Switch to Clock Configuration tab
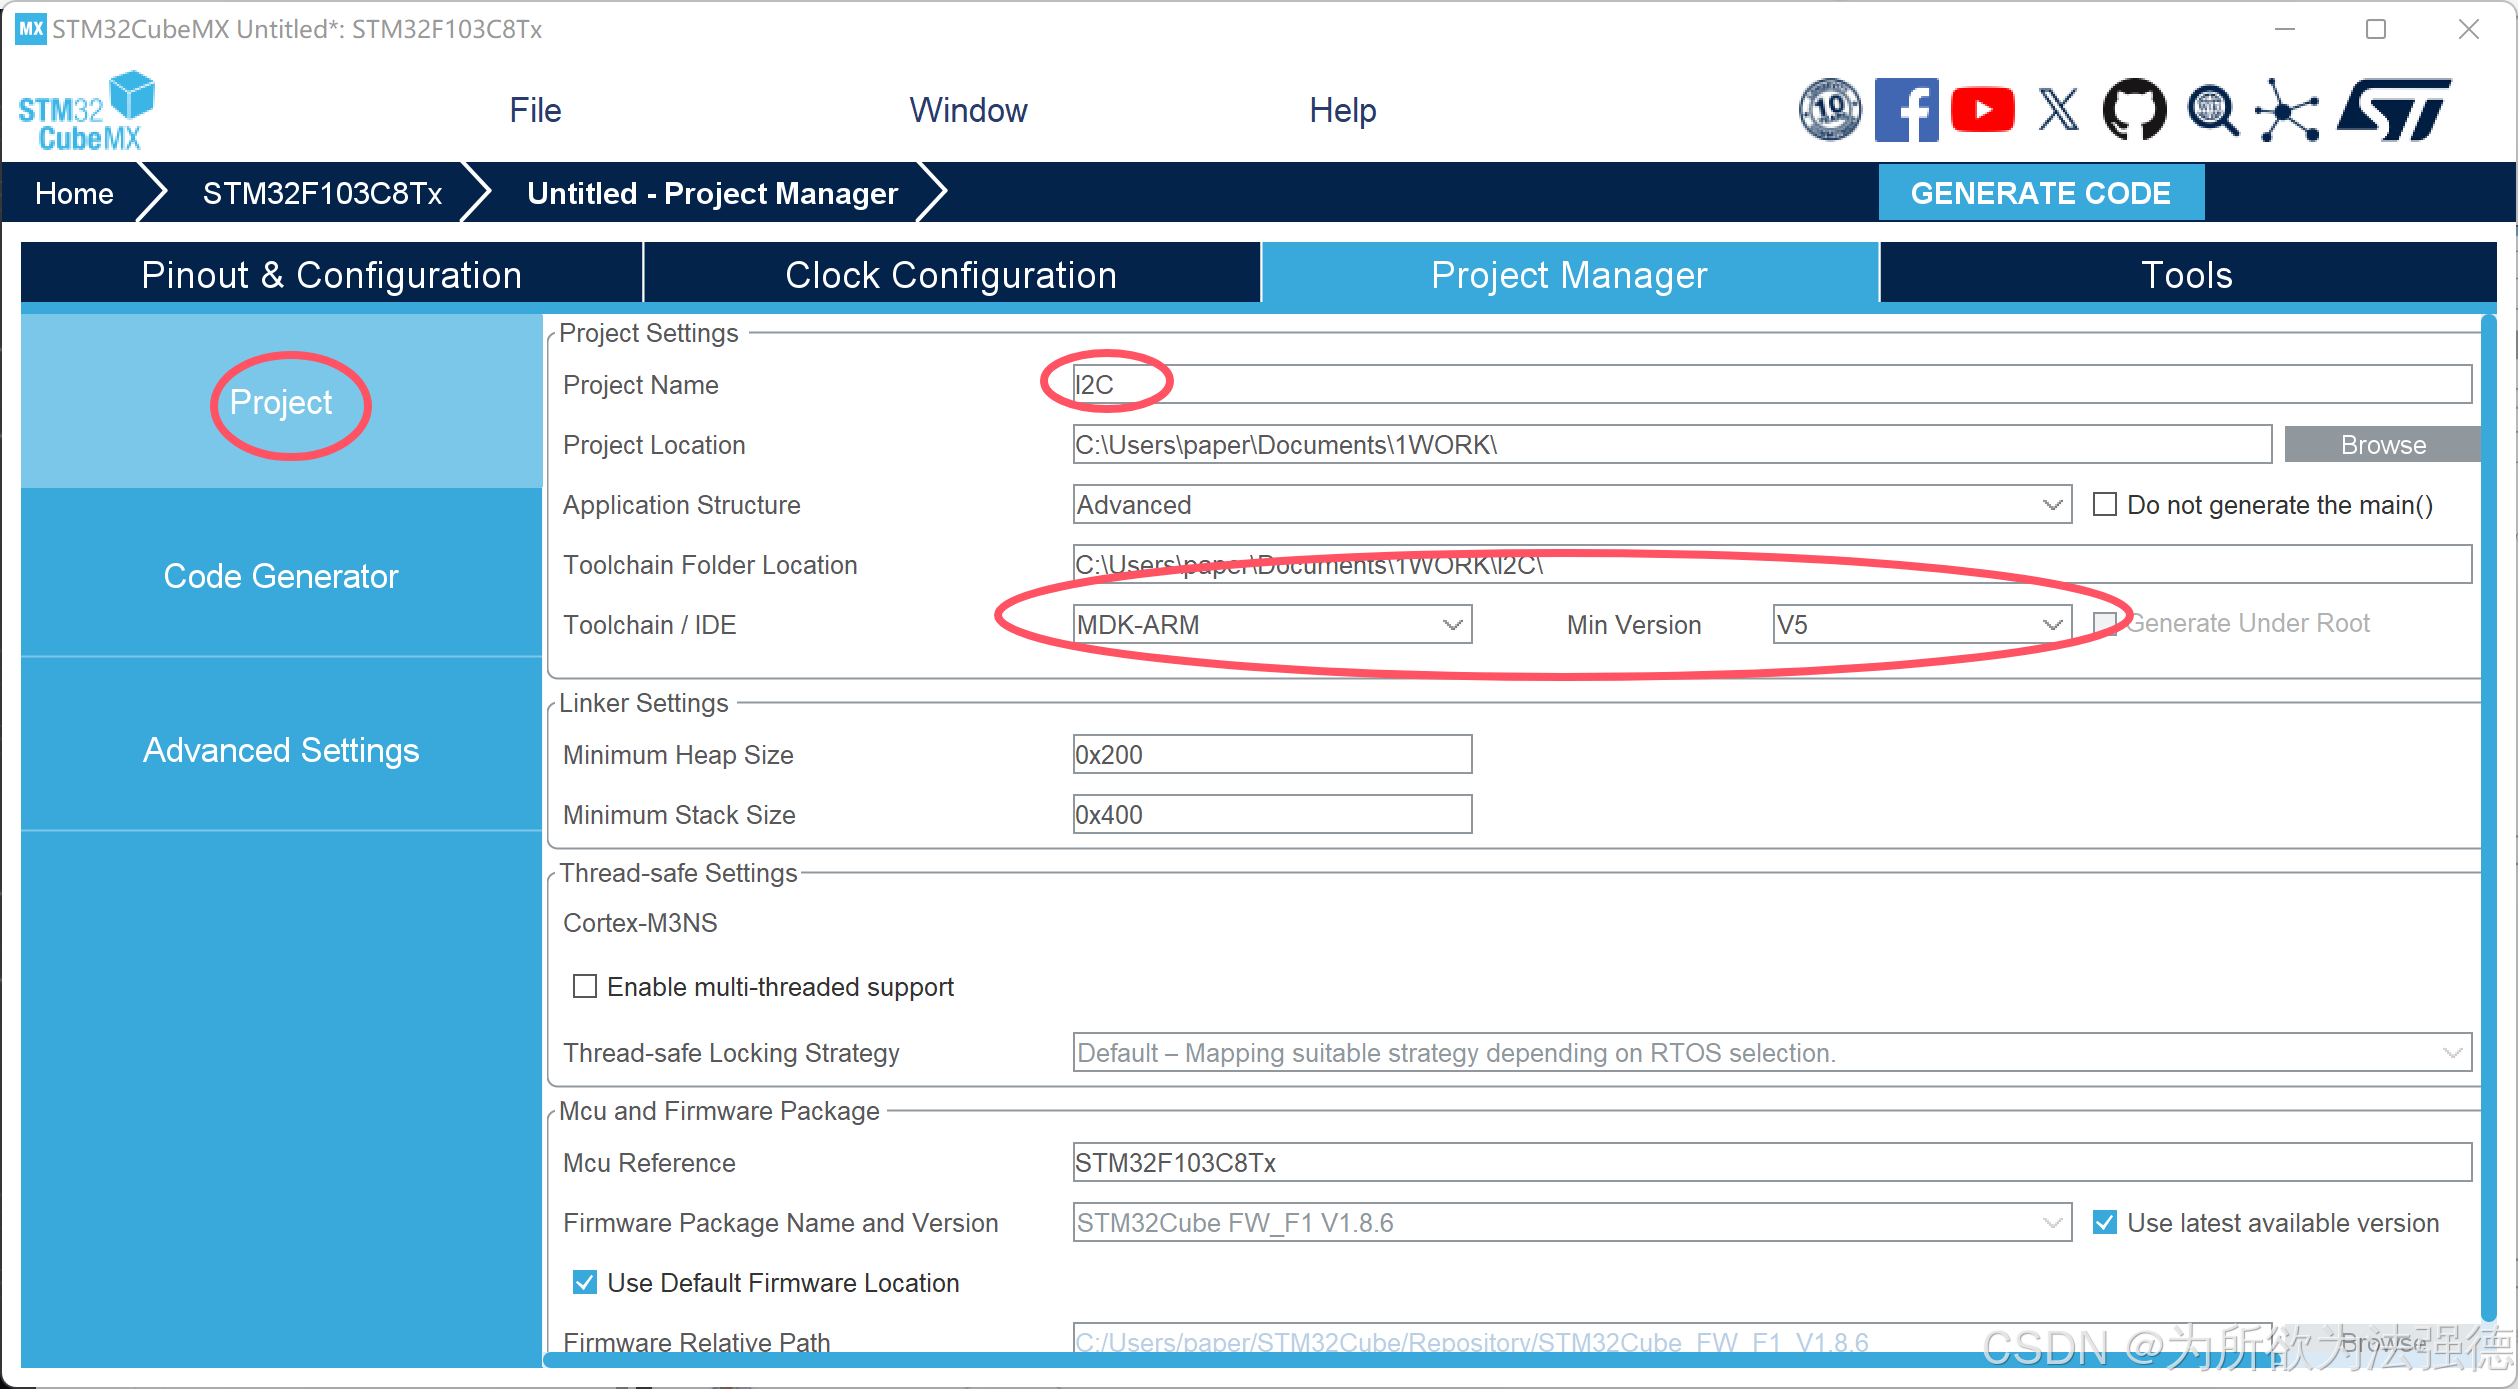The width and height of the screenshot is (2518, 1389). click(950, 274)
